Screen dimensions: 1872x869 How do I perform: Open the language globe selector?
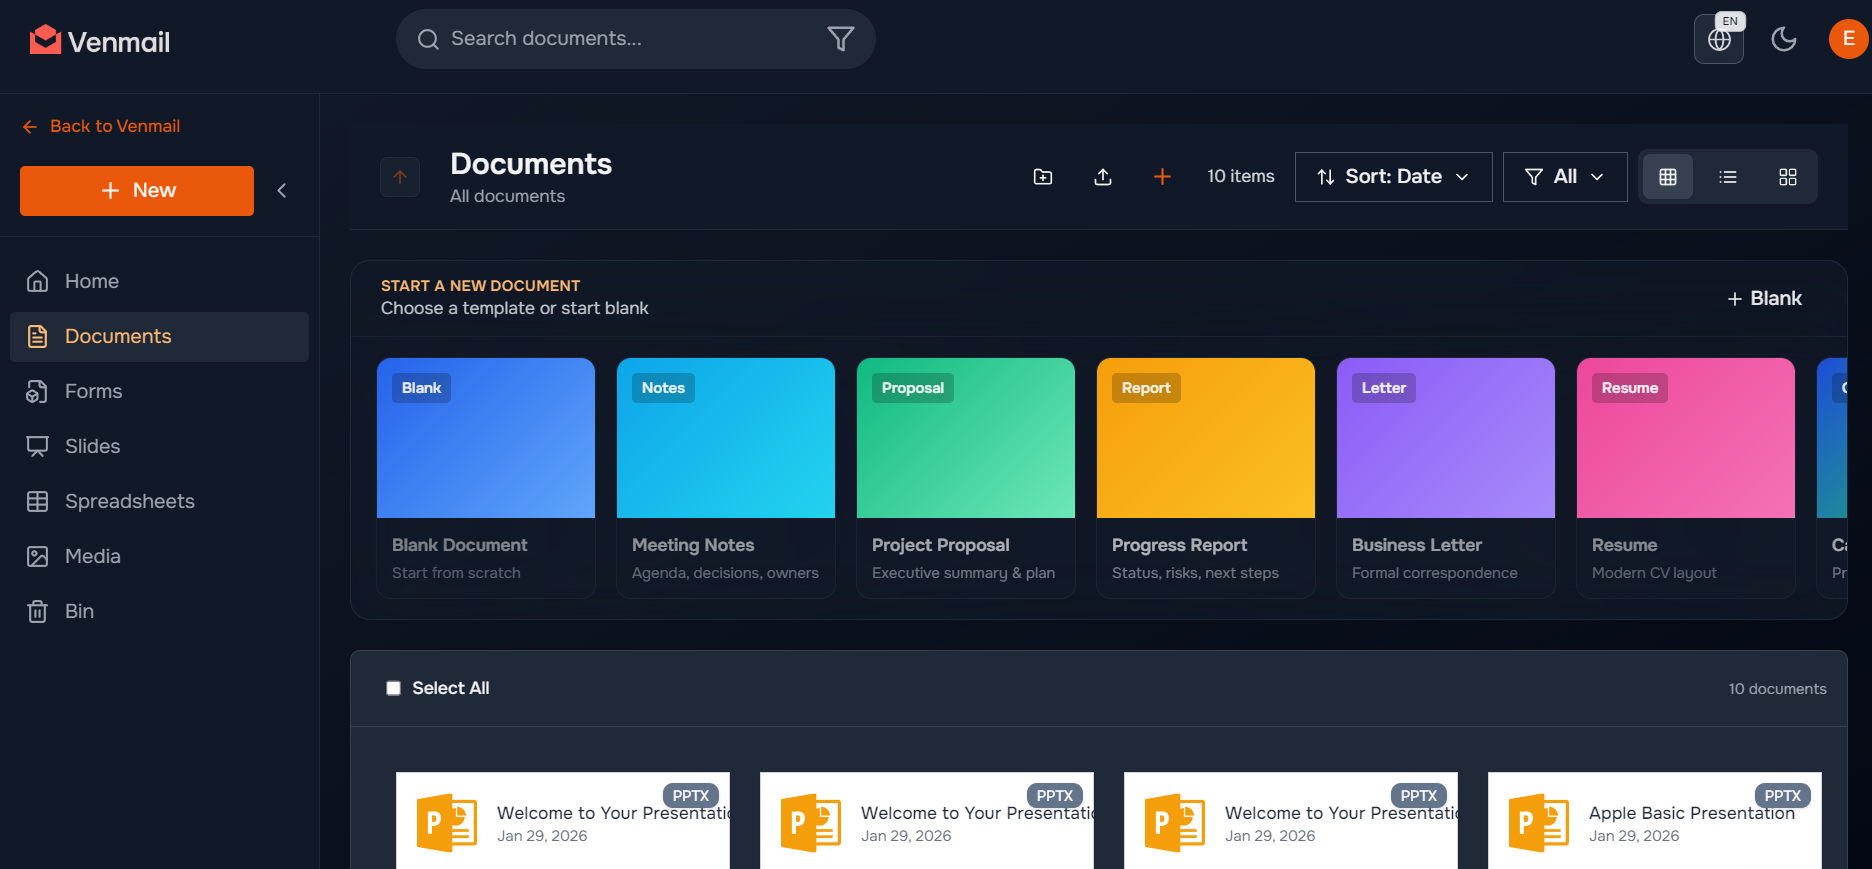pyautogui.click(x=1719, y=39)
